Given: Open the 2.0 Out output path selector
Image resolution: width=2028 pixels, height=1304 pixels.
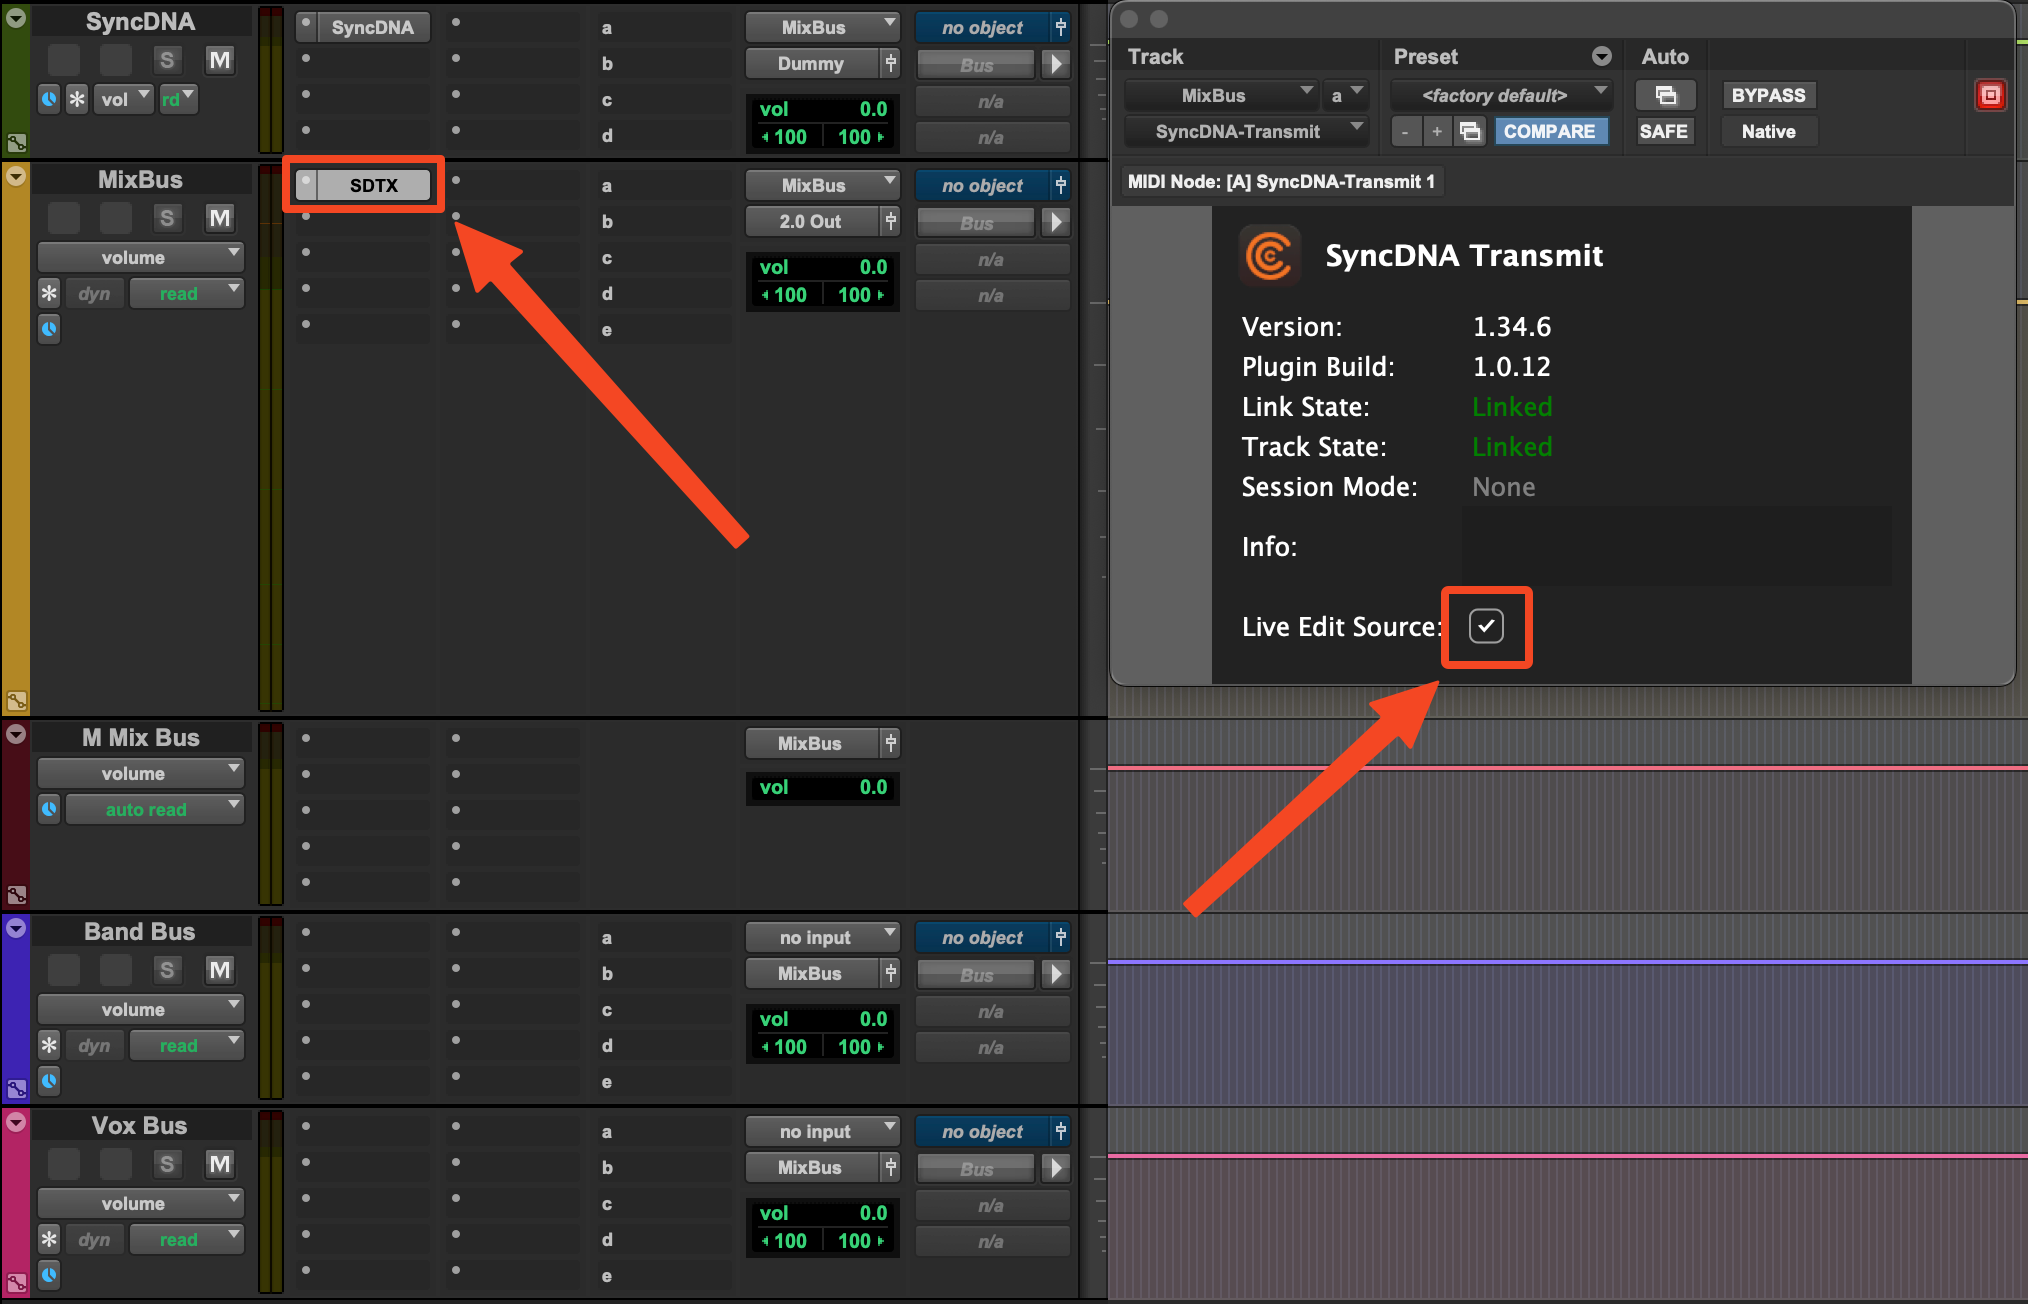Looking at the screenshot, I should coord(811,221).
